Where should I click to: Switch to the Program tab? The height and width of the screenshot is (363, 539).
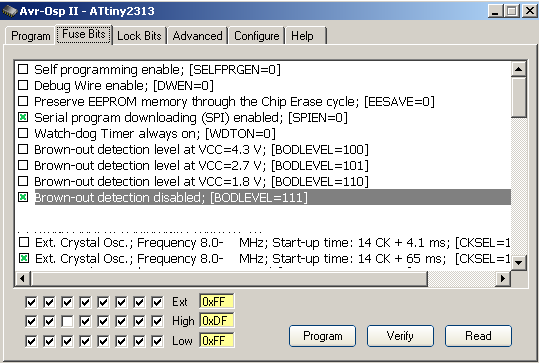pos(30,36)
